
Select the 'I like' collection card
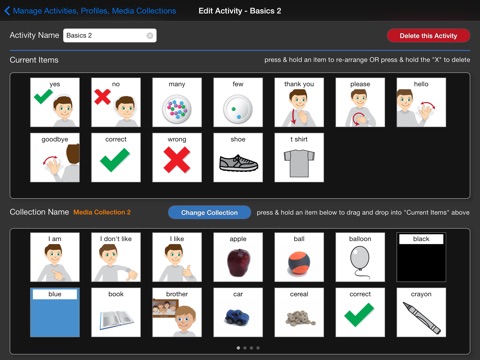click(177, 257)
